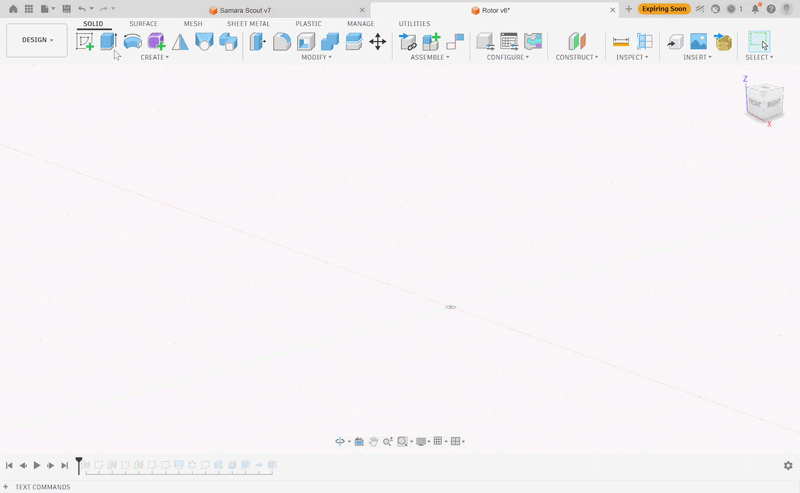Click the online status icon
Viewport: 800px width, 493px height.
pos(715,9)
